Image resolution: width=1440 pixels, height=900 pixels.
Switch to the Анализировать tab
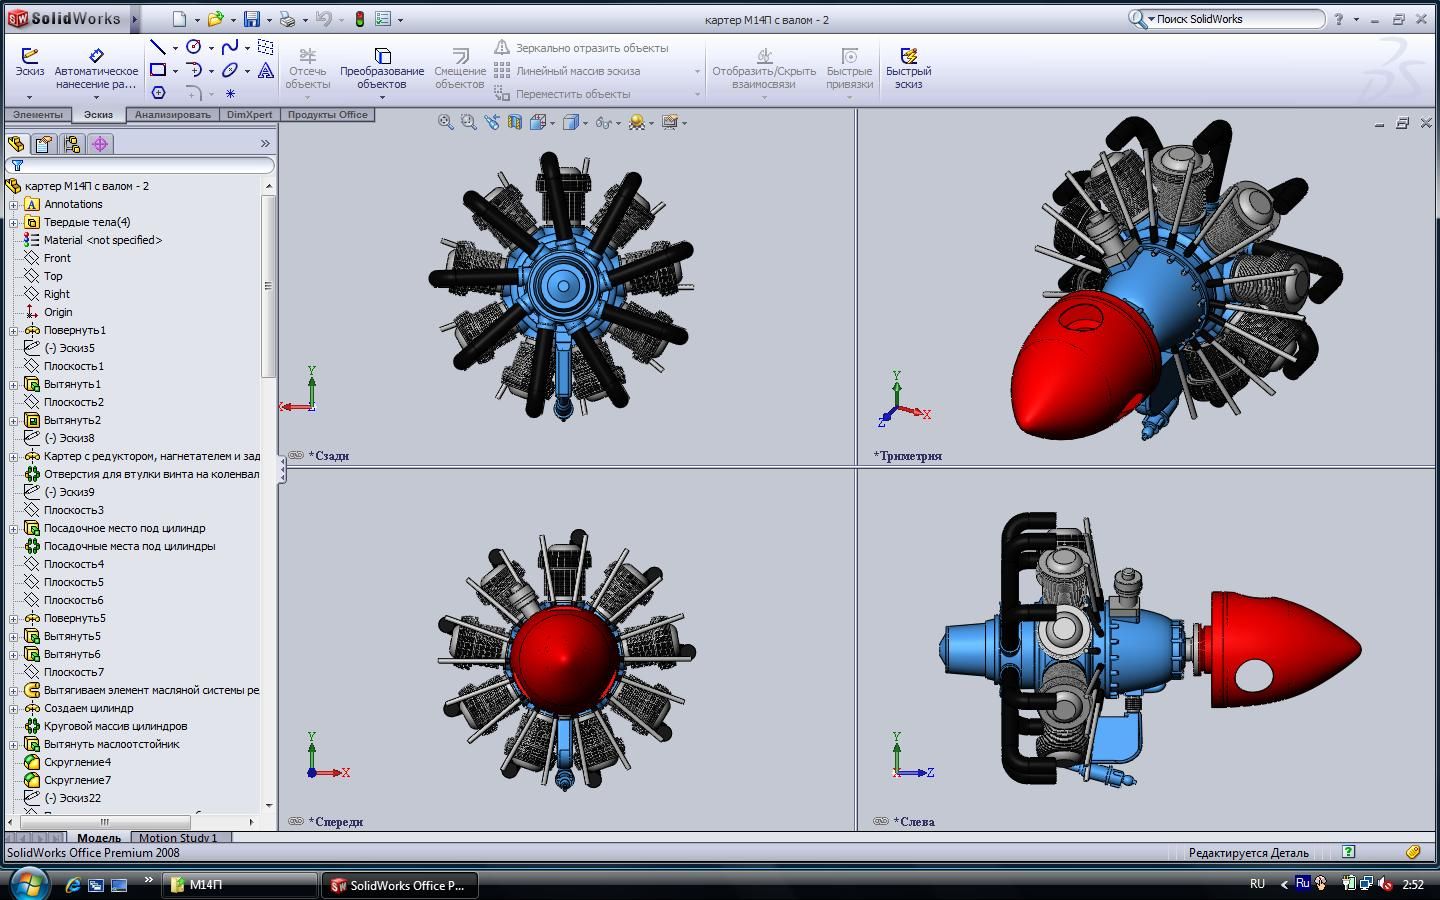pyautogui.click(x=172, y=114)
